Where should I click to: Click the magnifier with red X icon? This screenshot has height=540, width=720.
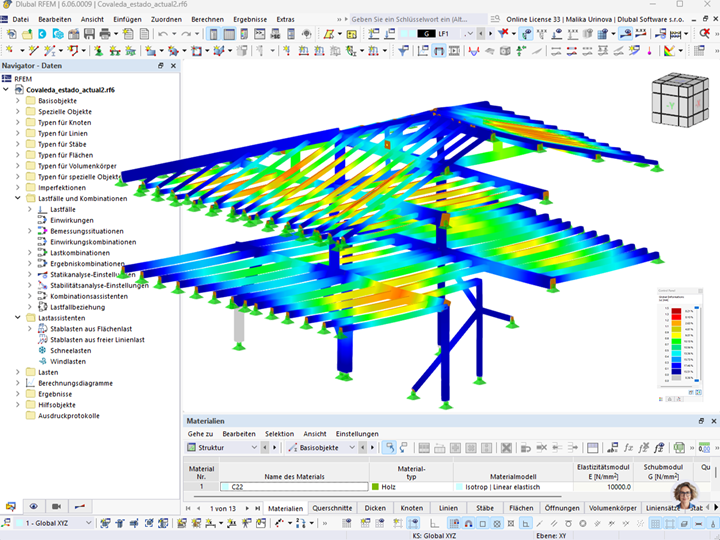(x=704, y=34)
